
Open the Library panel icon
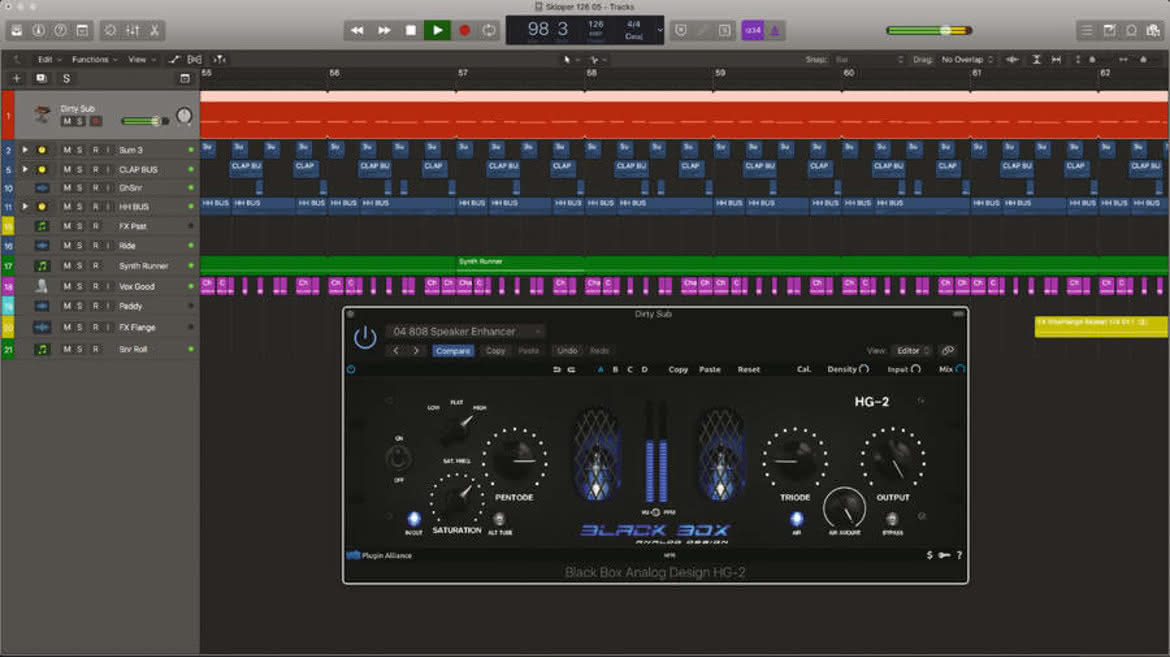point(16,31)
